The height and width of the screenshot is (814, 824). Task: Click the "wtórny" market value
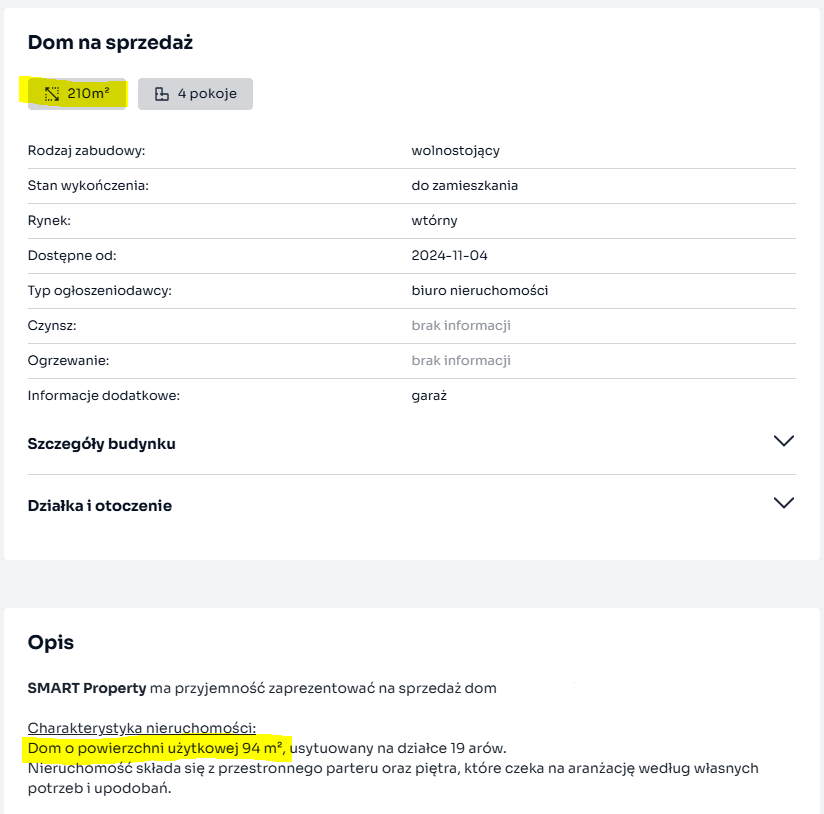(x=434, y=221)
